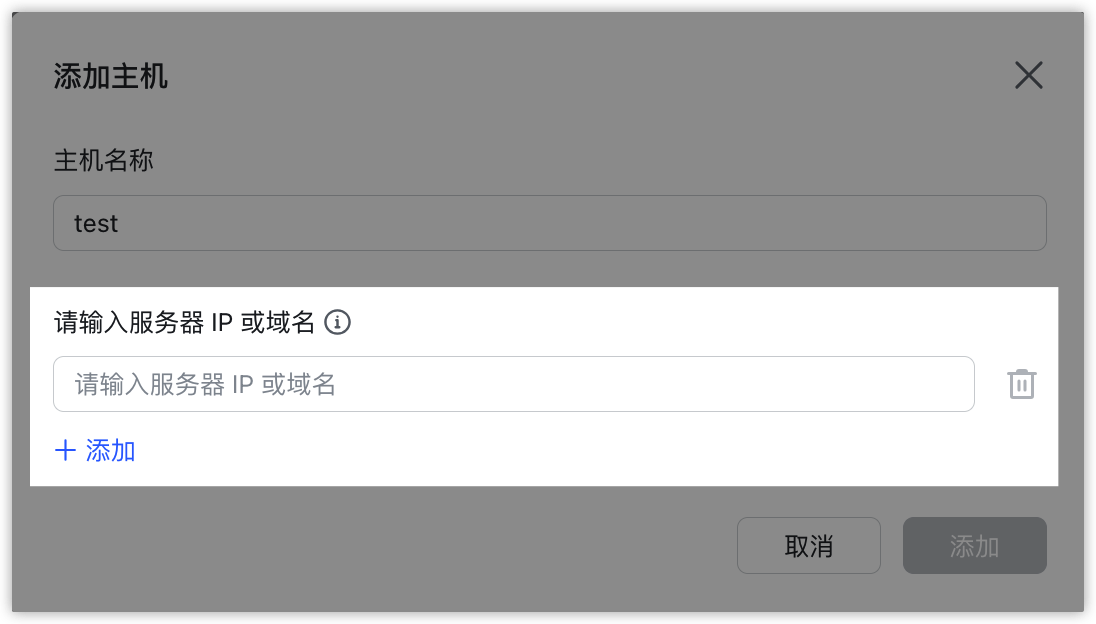The image size is (1096, 624).
Task: Place cursor after the word test
Action: point(120,224)
